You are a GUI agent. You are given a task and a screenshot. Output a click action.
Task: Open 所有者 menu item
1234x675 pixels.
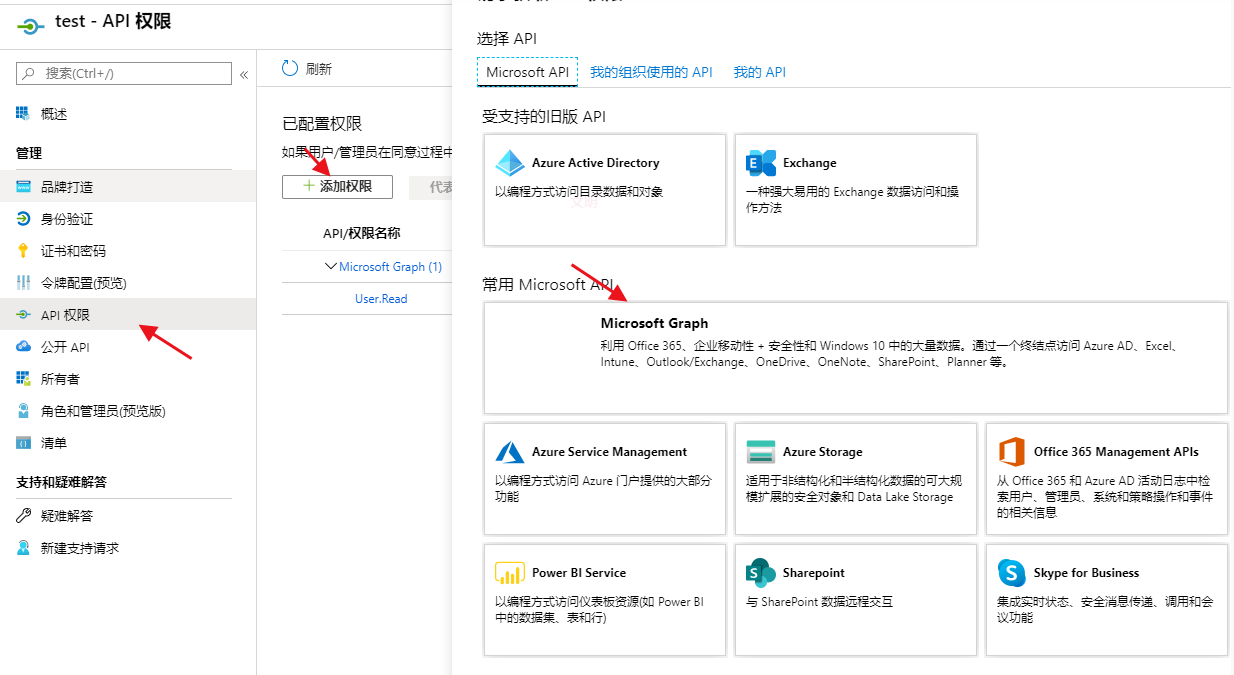(128, 379)
